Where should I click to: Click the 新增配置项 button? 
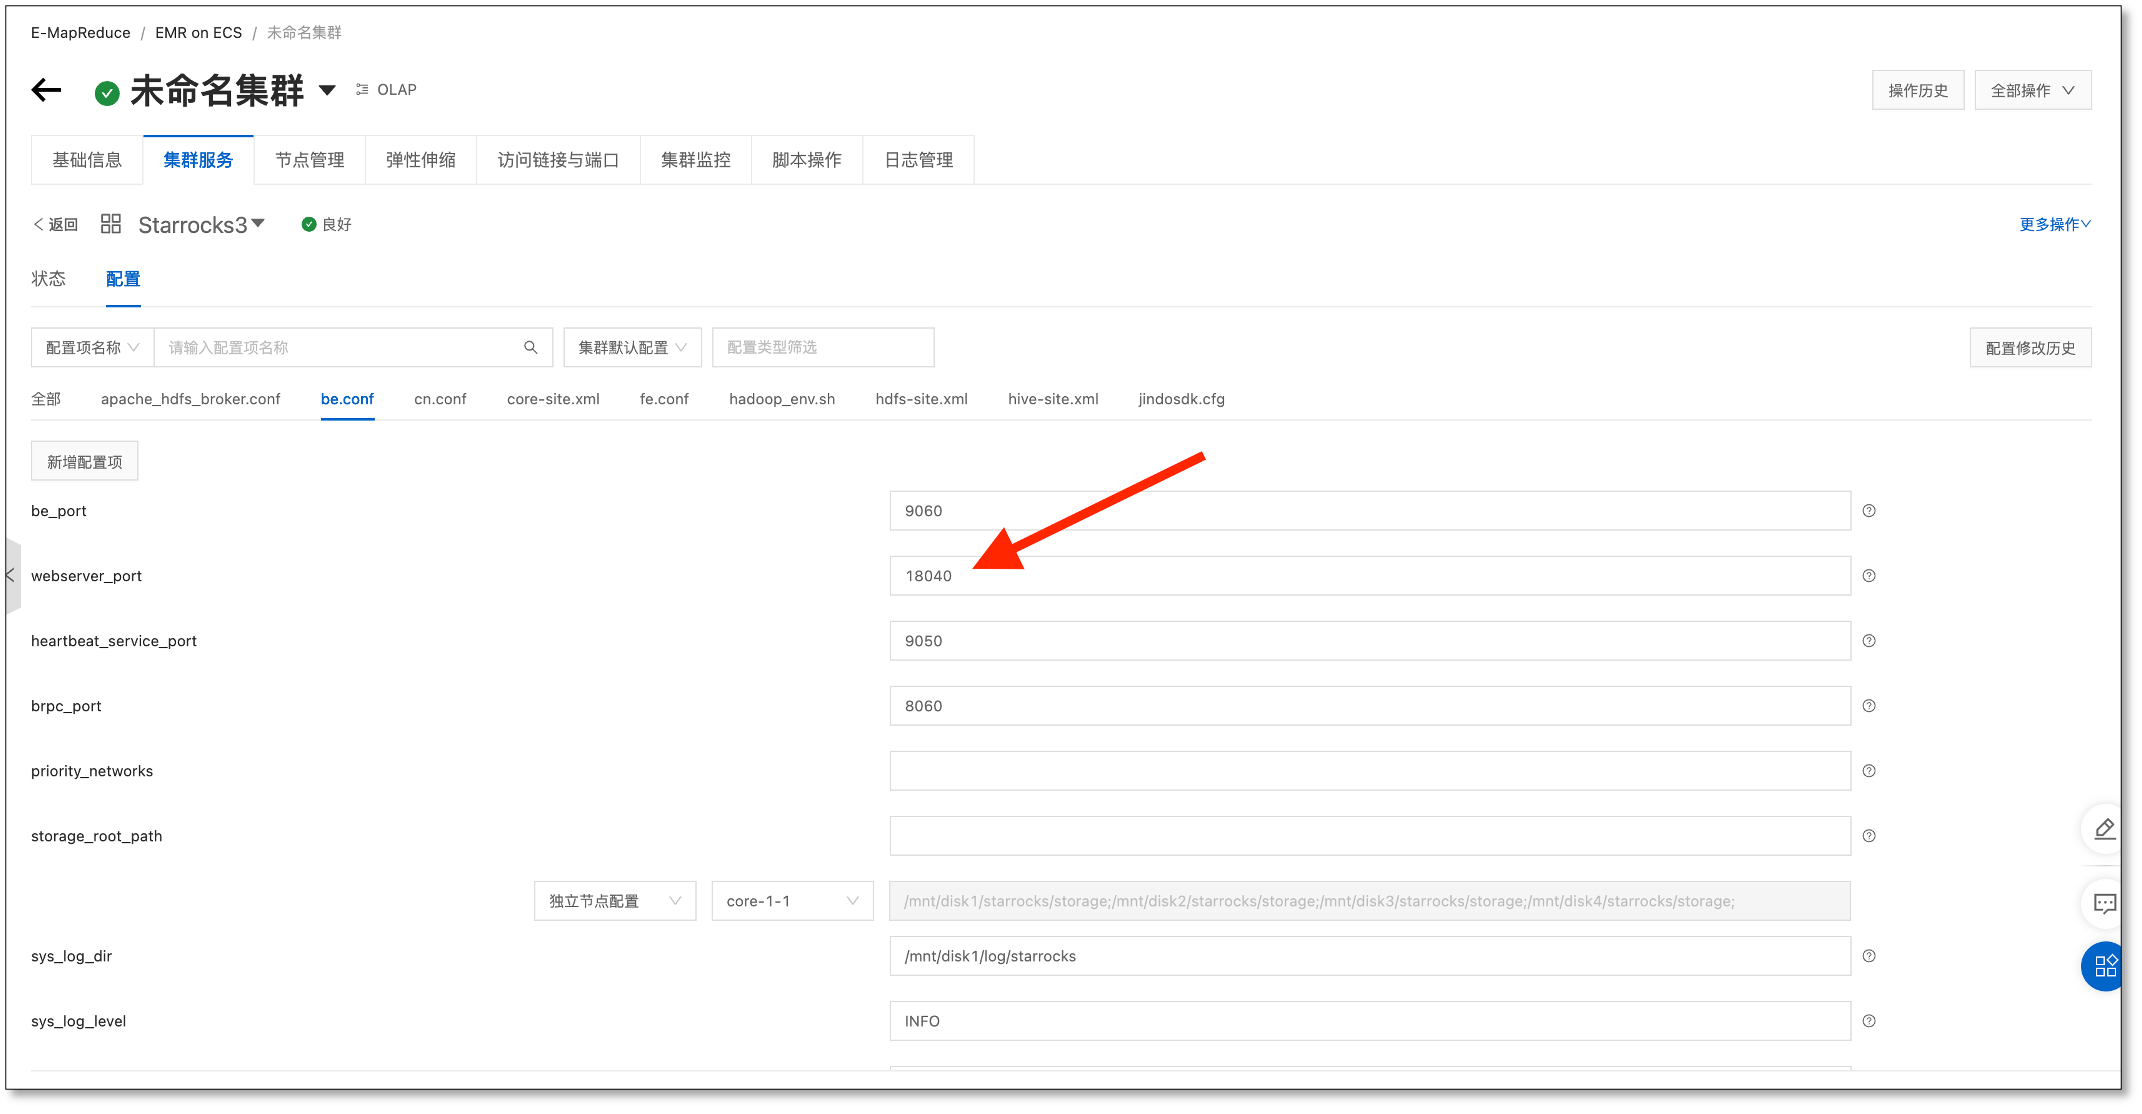(85, 462)
